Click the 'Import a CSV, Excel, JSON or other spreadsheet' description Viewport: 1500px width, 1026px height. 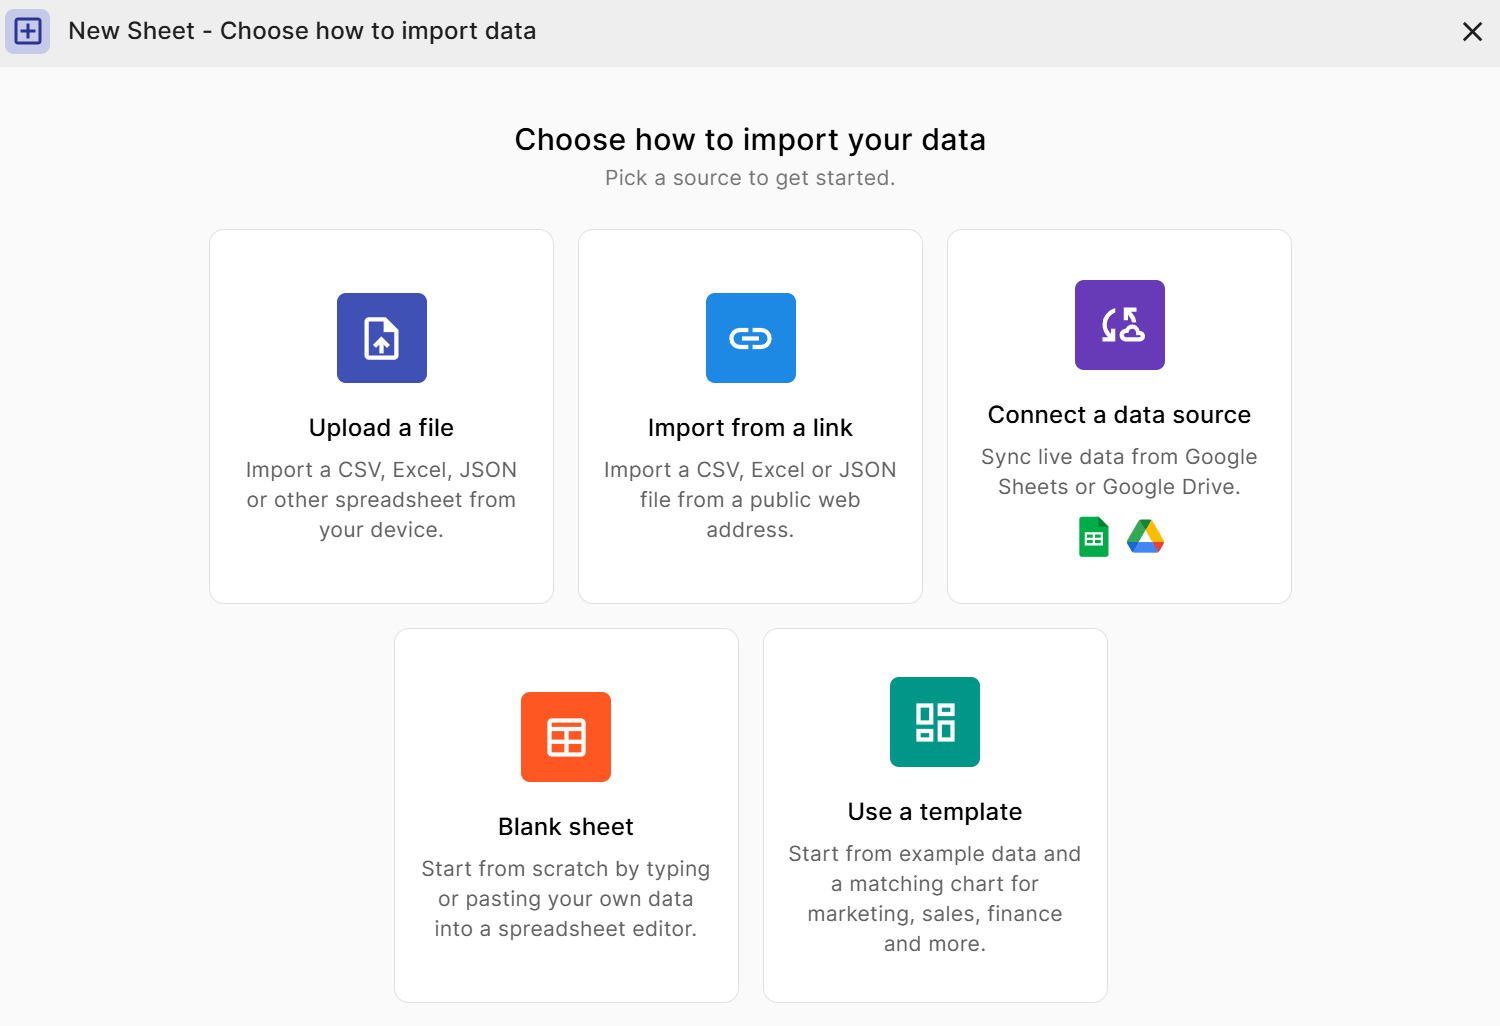point(381,500)
